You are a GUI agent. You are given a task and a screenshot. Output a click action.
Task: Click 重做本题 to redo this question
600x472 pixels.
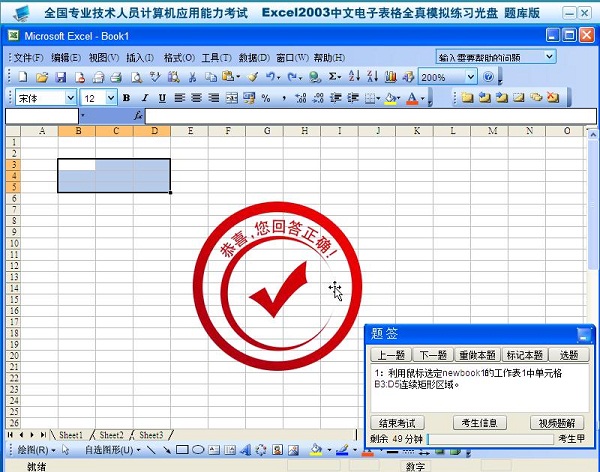pyautogui.click(x=477, y=355)
